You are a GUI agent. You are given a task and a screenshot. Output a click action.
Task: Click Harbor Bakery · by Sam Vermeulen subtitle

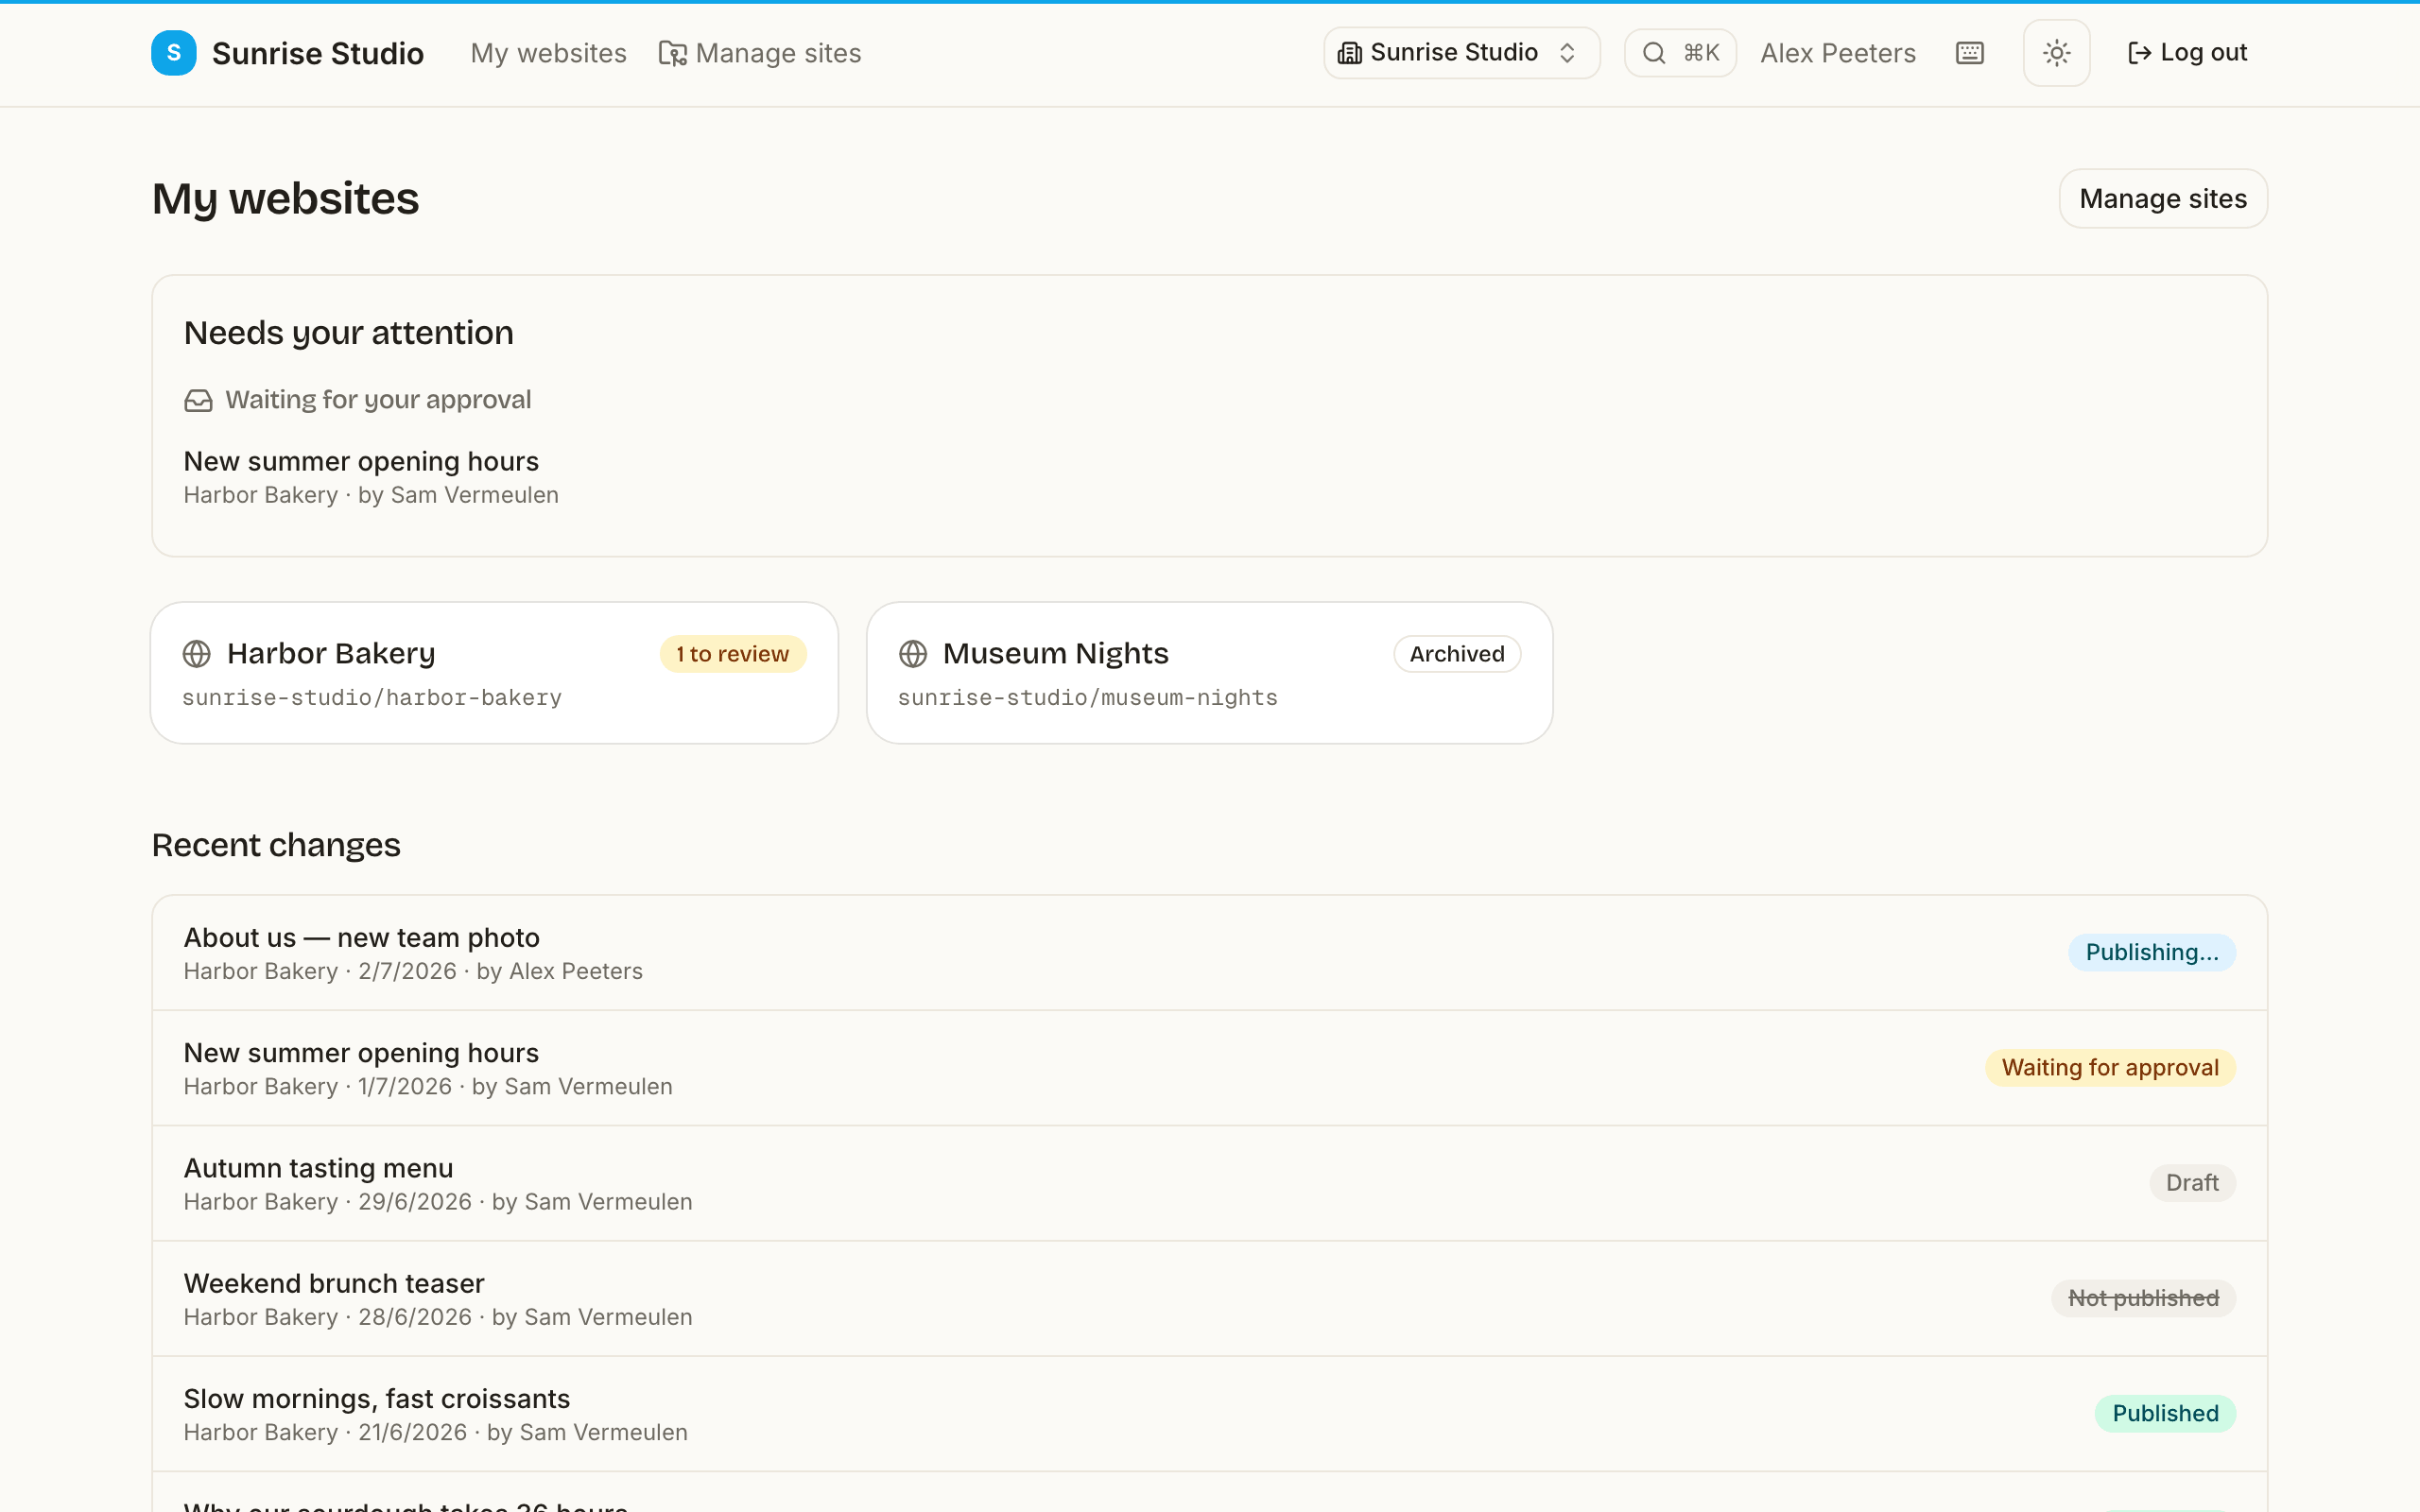371,496
